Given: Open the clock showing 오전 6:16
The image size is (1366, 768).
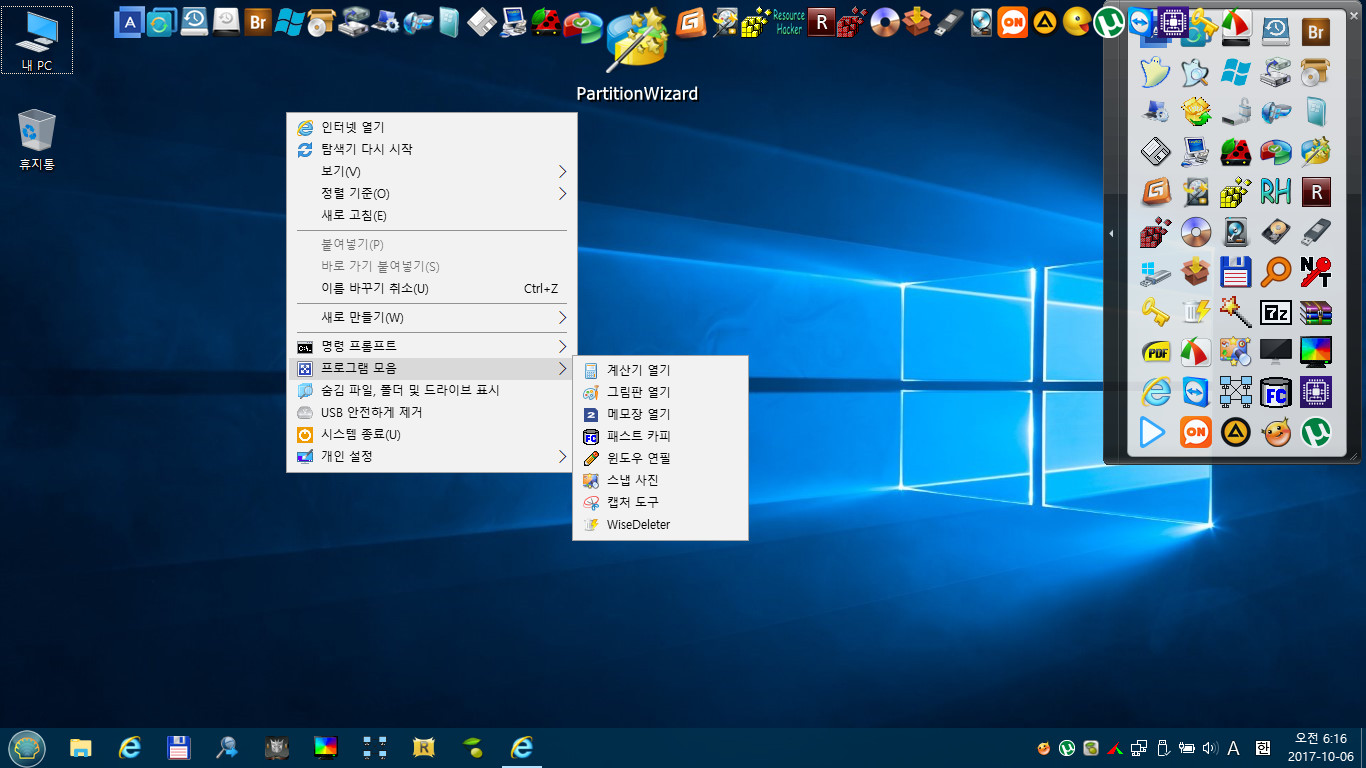Looking at the screenshot, I should (1321, 747).
